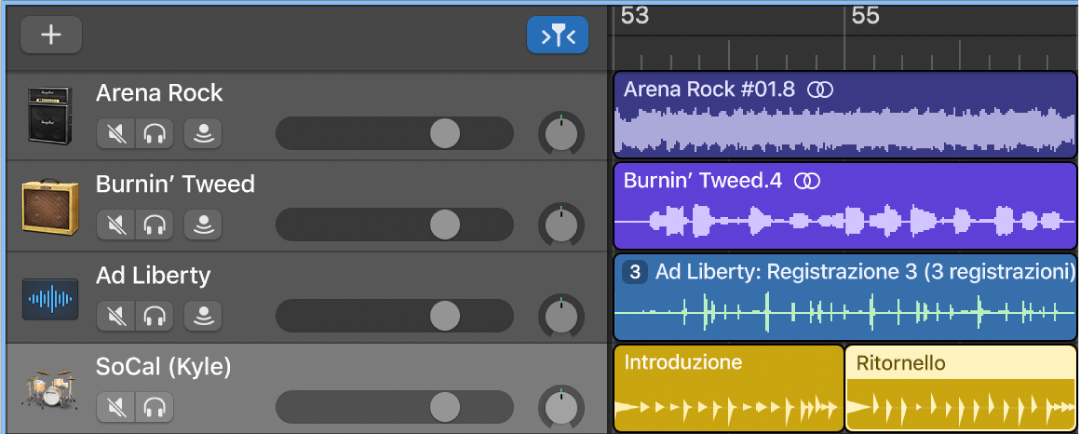Image resolution: width=1080 pixels, height=436 pixels.
Task: Select the Introduzione drummer region
Action: (728, 388)
